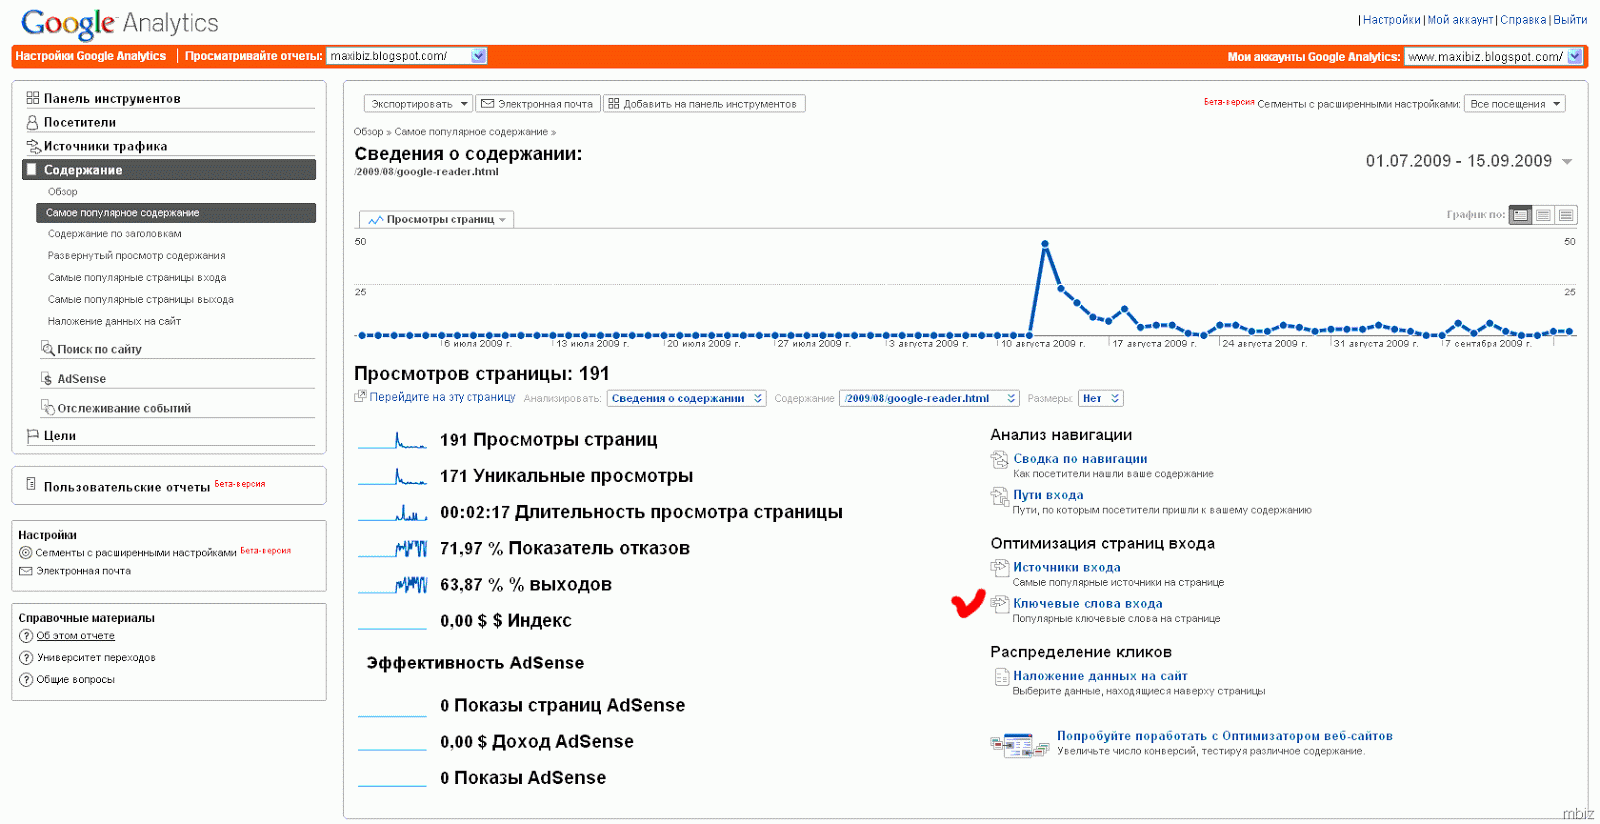The height and width of the screenshot is (824, 1600).
Task: Select Наложение данных на сайт in sidebar
Action: point(114,322)
